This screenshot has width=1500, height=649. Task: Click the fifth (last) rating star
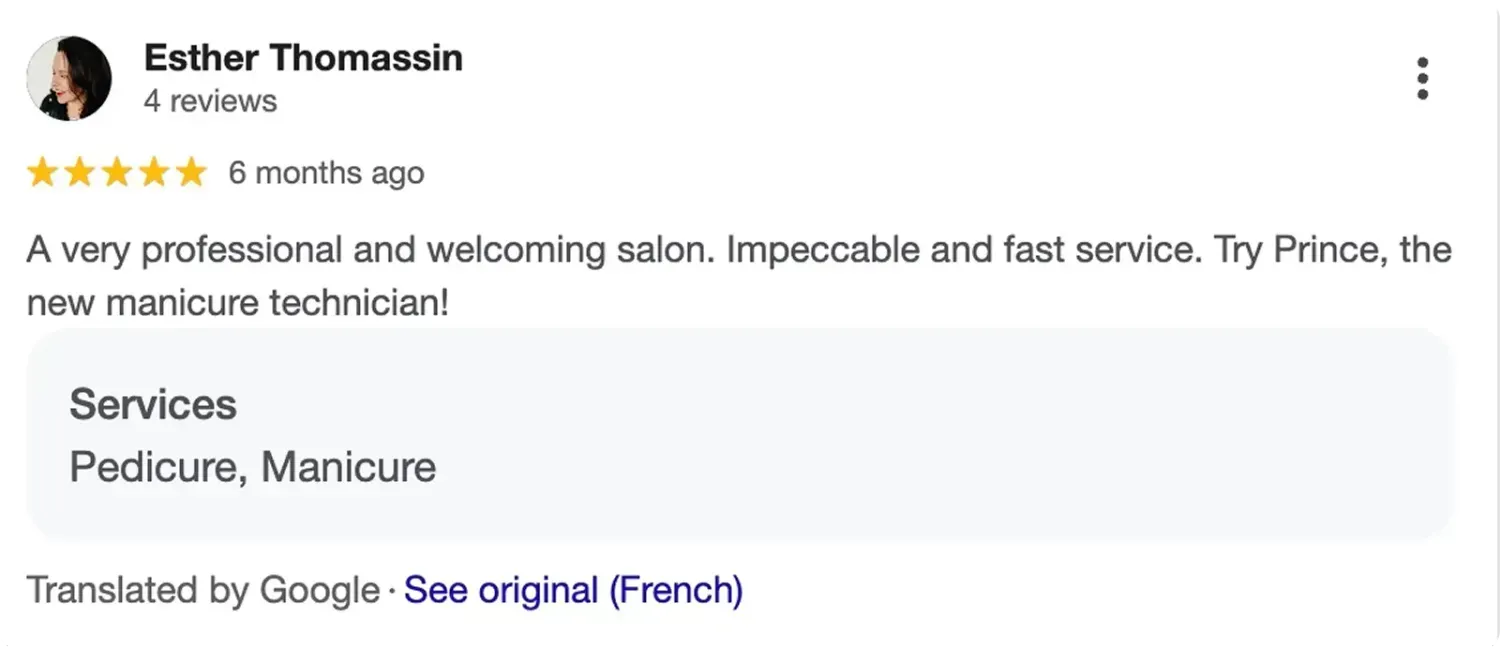[x=190, y=173]
